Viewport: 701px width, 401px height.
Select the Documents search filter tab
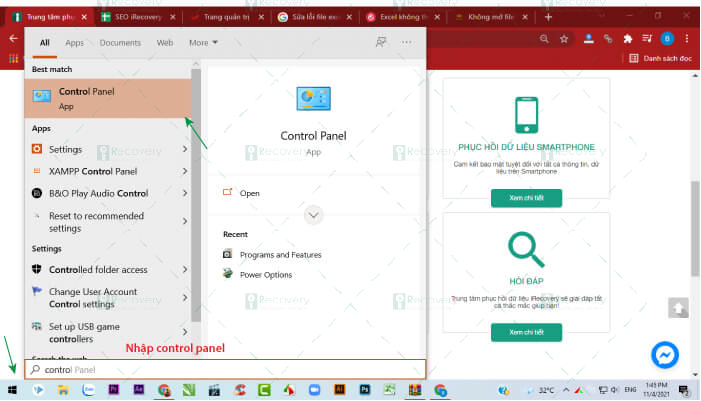[120, 42]
